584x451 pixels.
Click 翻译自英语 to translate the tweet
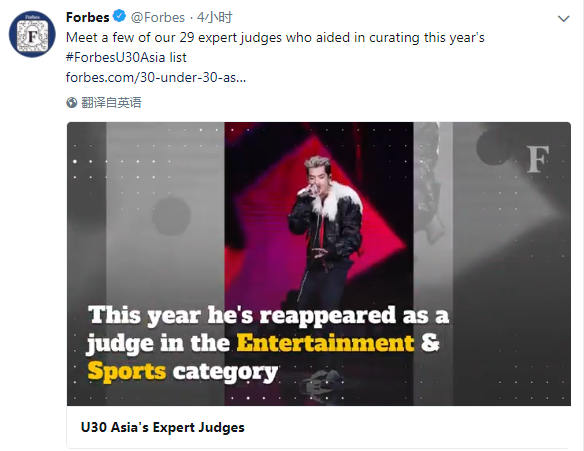pyautogui.click(x=111, y=102)
